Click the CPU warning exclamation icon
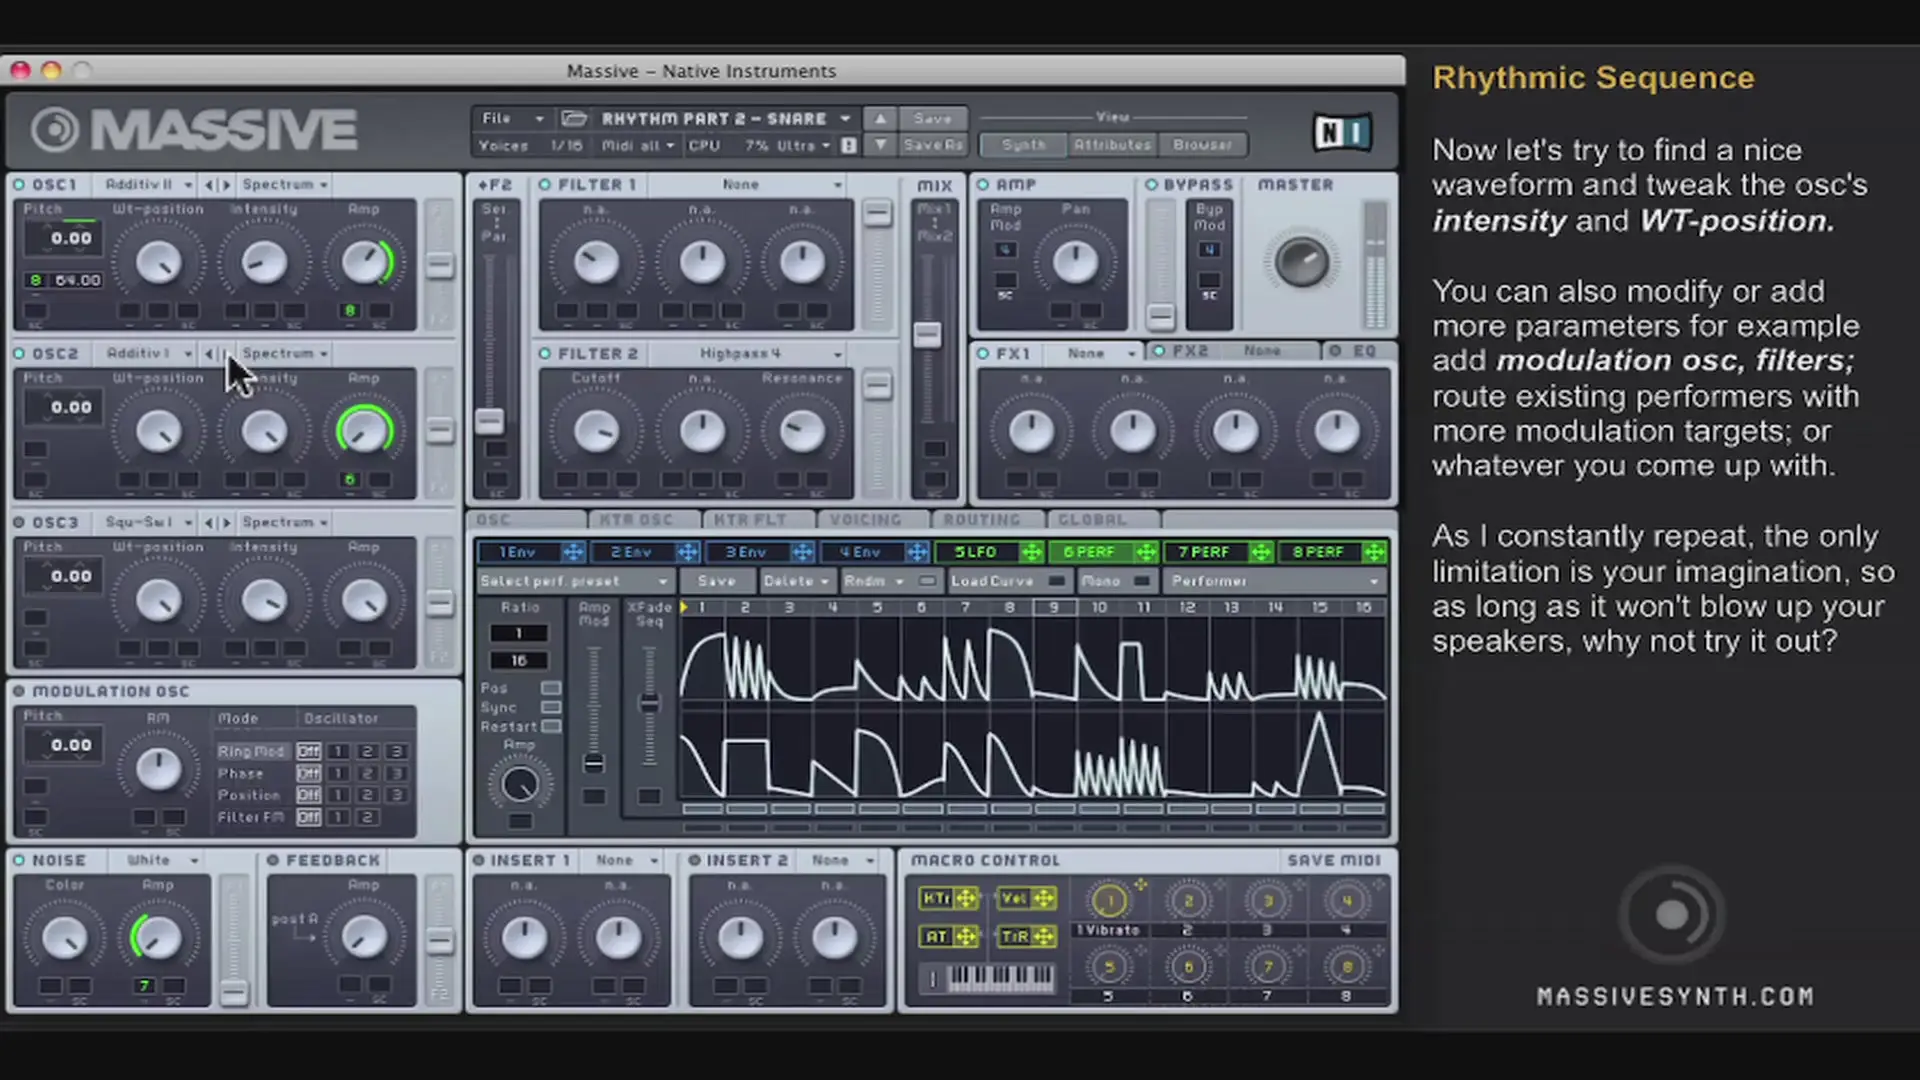The image size is (1920, 1080). click(x=849, y=145)
